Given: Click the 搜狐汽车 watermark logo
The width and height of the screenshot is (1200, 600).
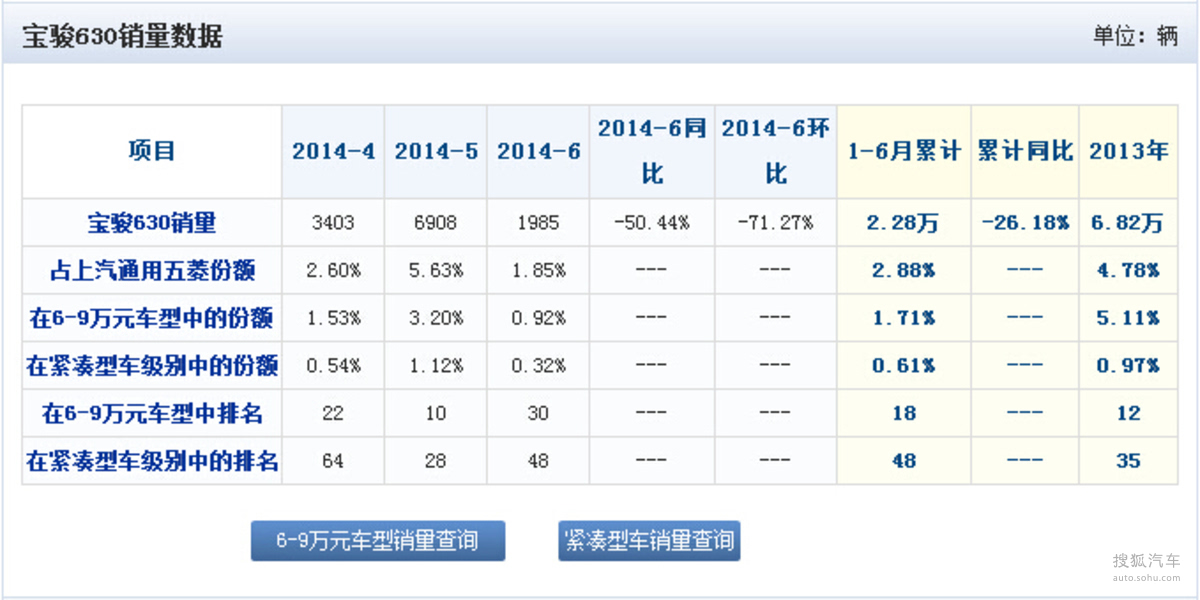Looking at the screenshot, I should coord(1146,565).
